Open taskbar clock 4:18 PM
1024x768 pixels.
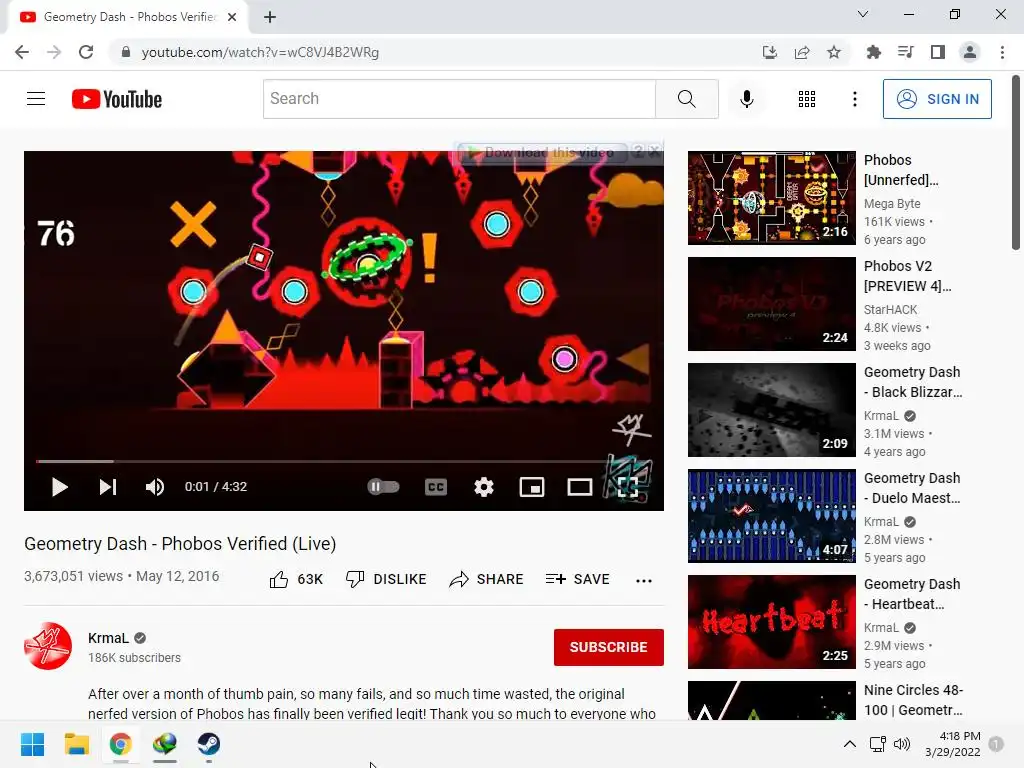coord(953,744)
